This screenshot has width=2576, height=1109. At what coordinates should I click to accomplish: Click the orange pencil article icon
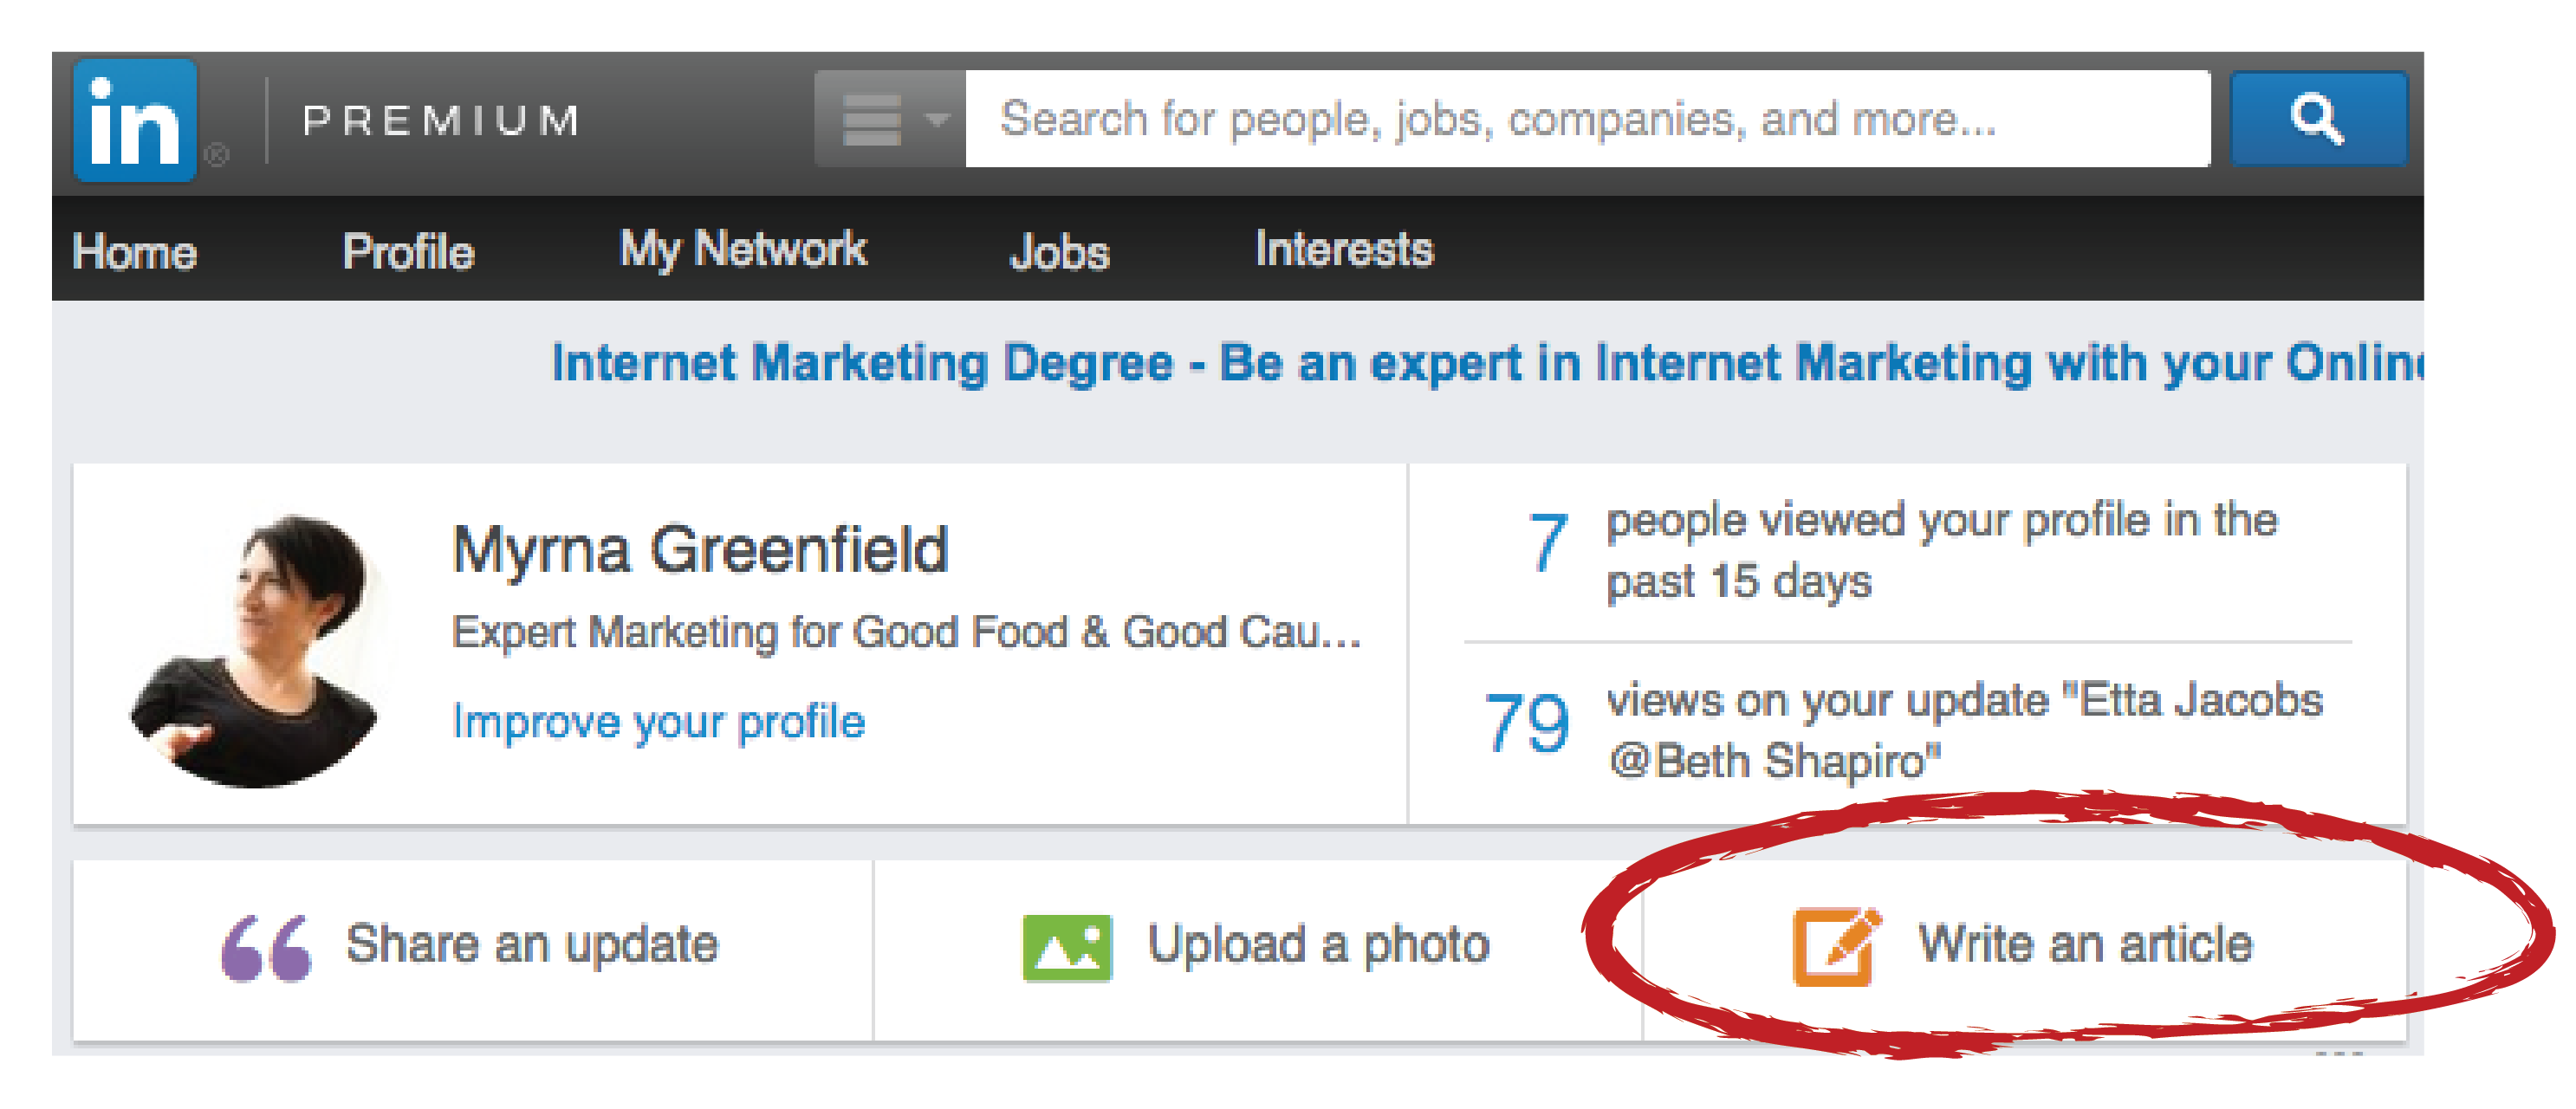[x=1835, y=947]
